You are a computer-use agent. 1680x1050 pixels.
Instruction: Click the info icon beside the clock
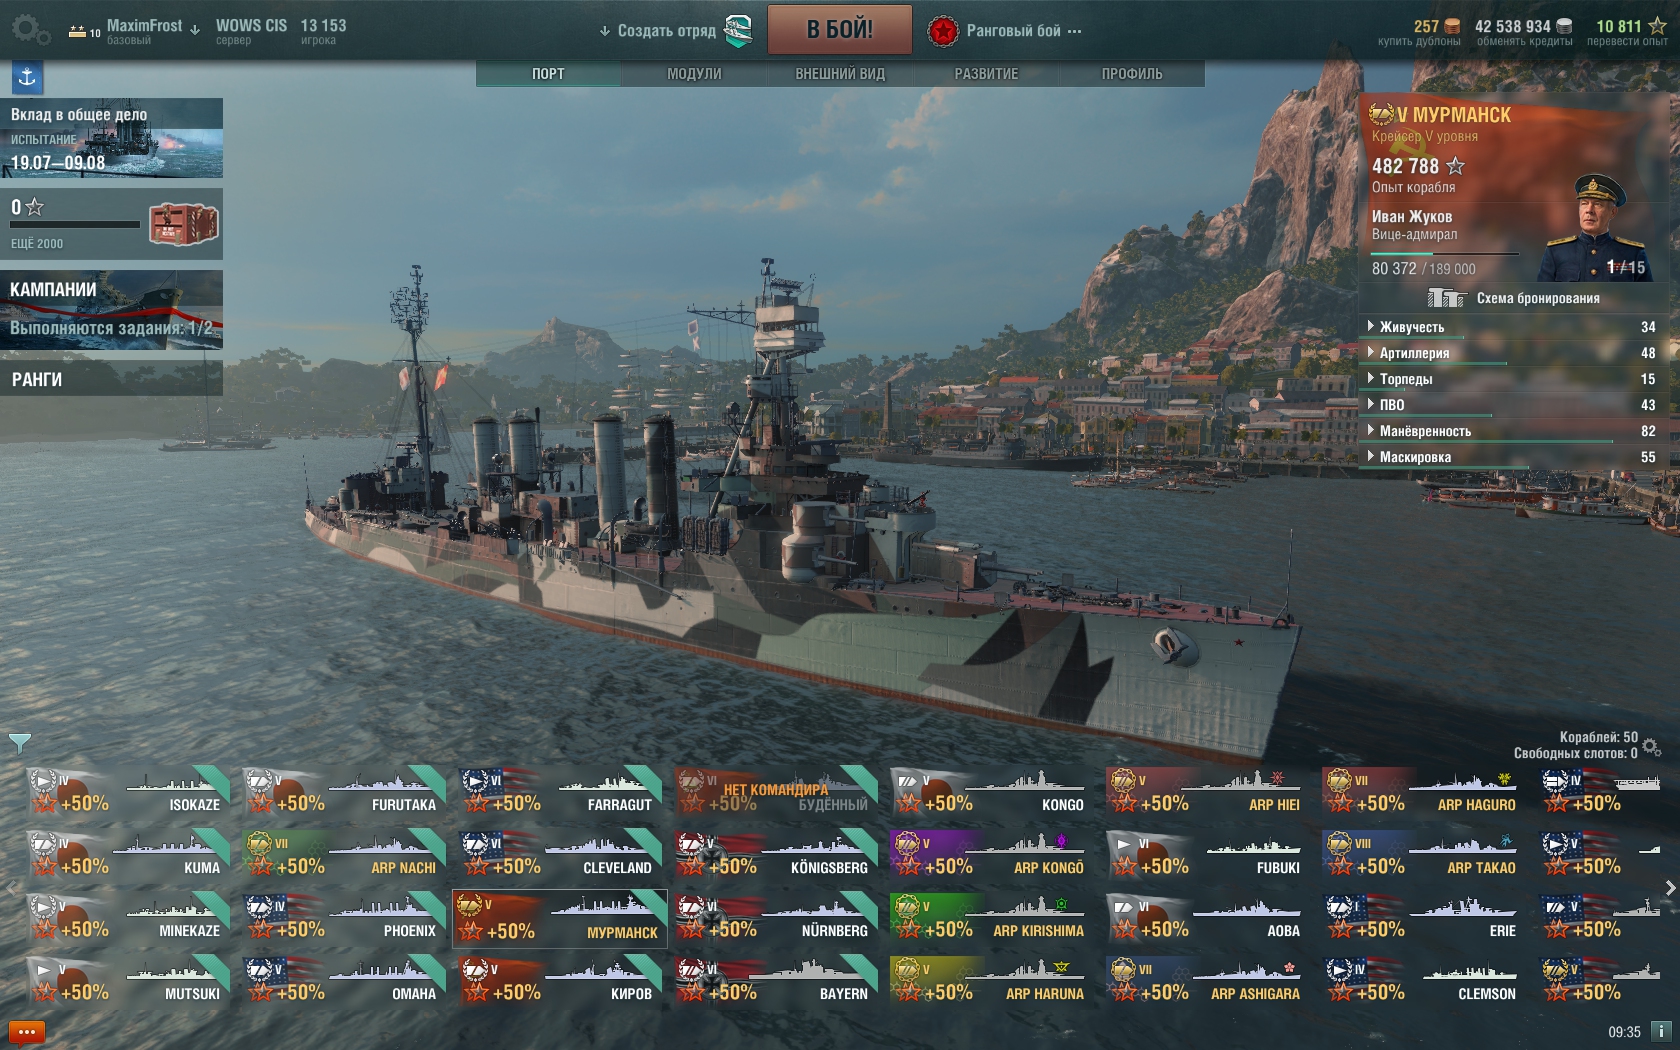tap(1661, 1031)
